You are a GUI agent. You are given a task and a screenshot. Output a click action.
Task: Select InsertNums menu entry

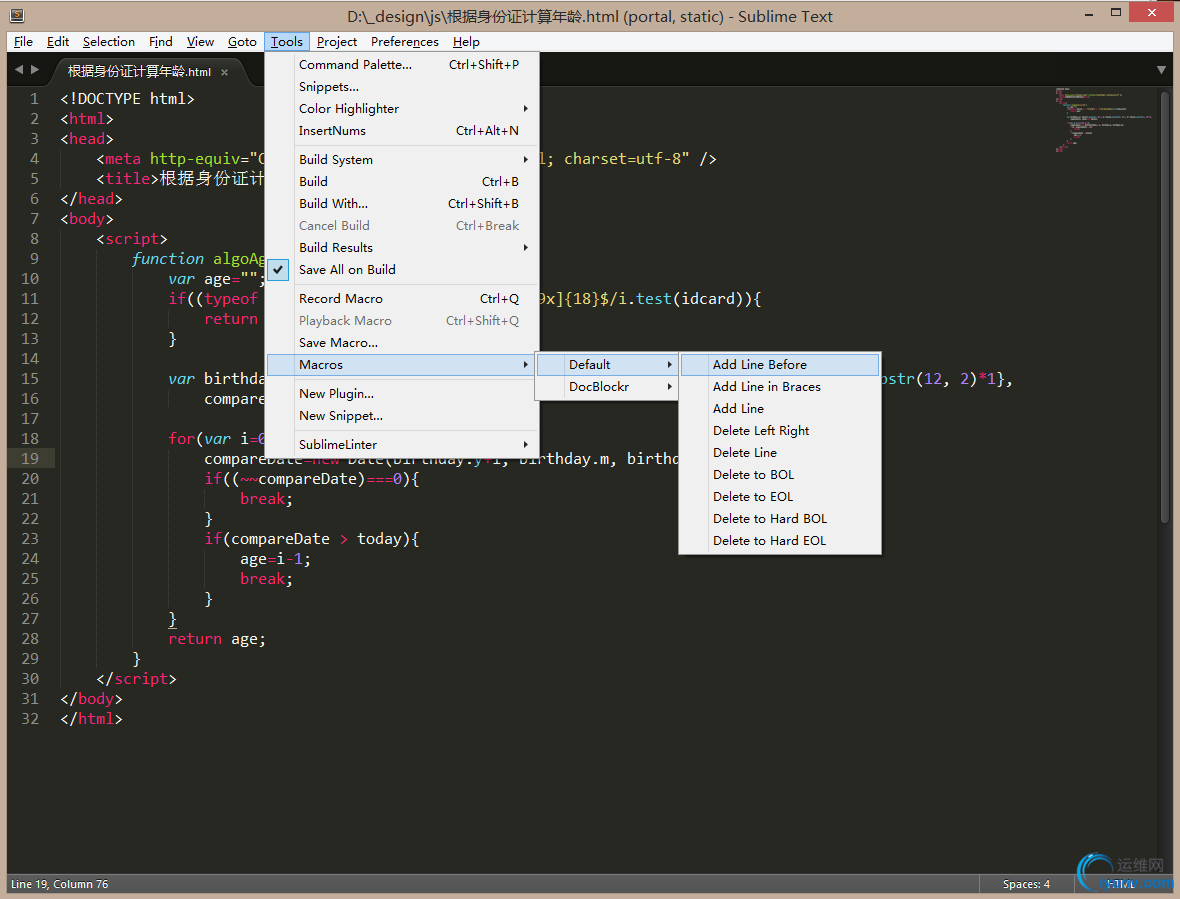pyautogui.click(x=403, y=130)
